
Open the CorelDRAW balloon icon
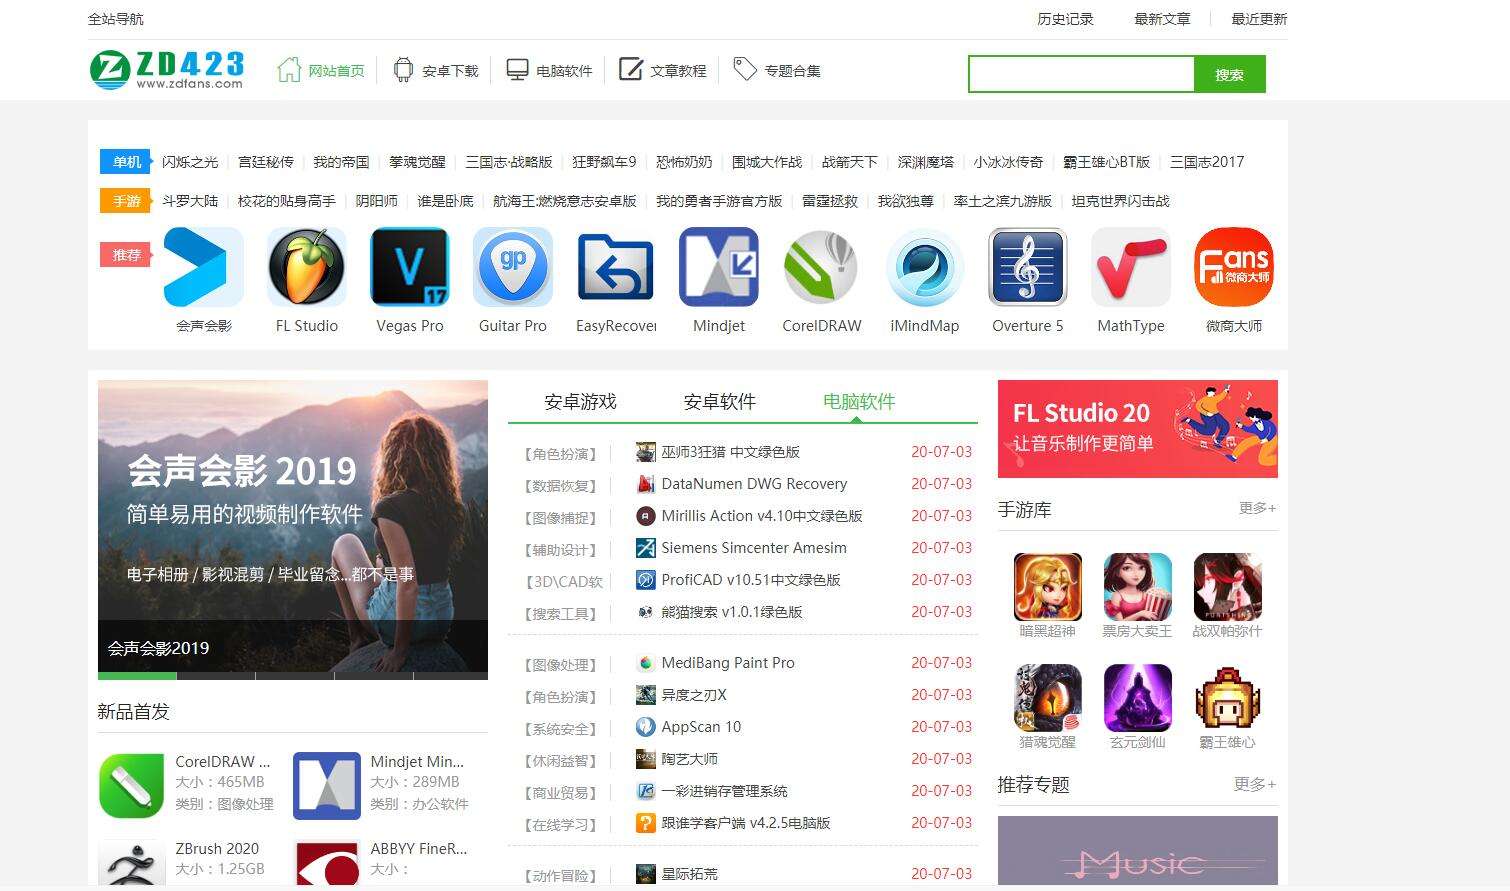[822, 267]
